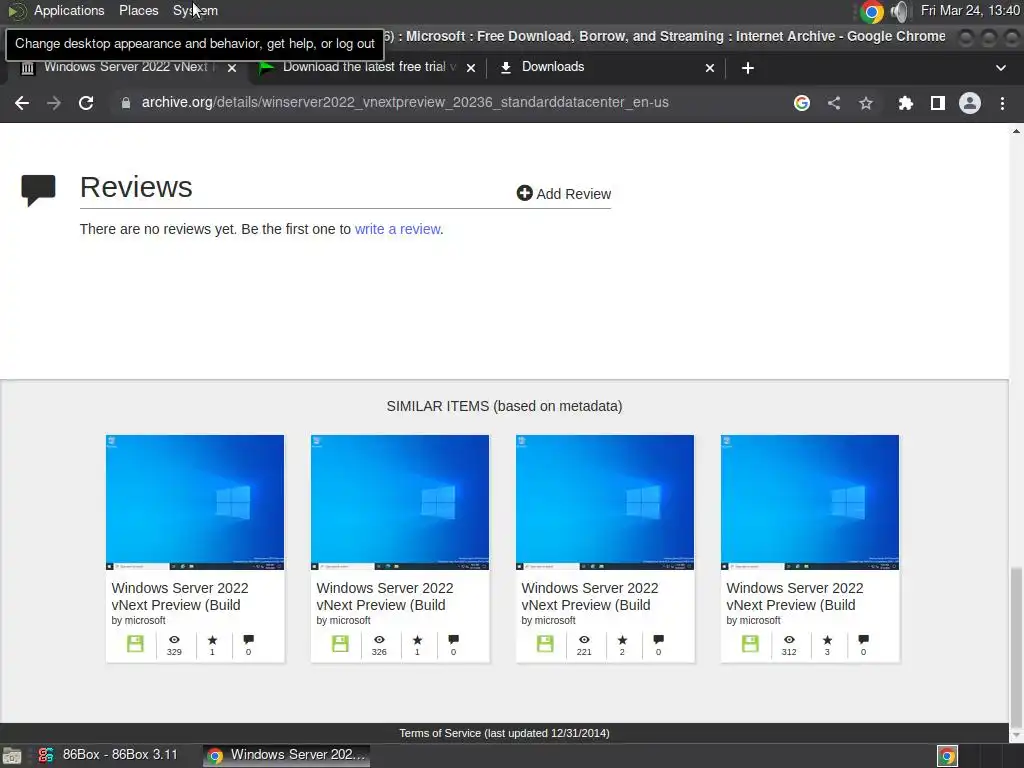The width and height of the screenshot is (1024, 768).
Task: Click the title of the card with 221 views
Action: point(590,596)
